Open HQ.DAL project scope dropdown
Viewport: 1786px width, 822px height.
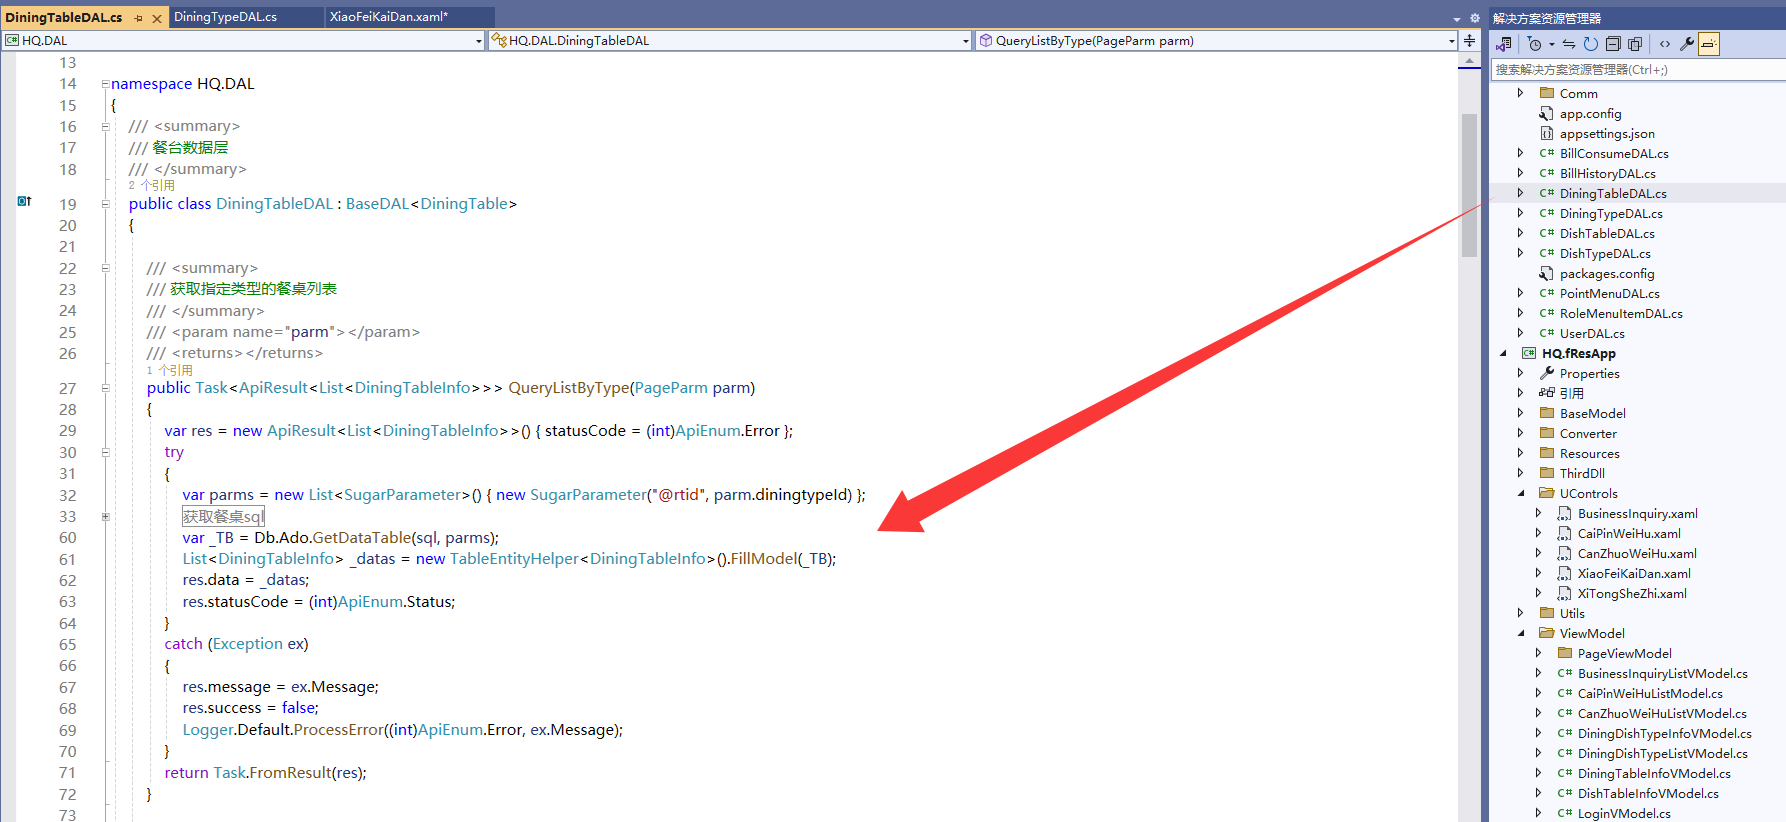tap(244, 41)
